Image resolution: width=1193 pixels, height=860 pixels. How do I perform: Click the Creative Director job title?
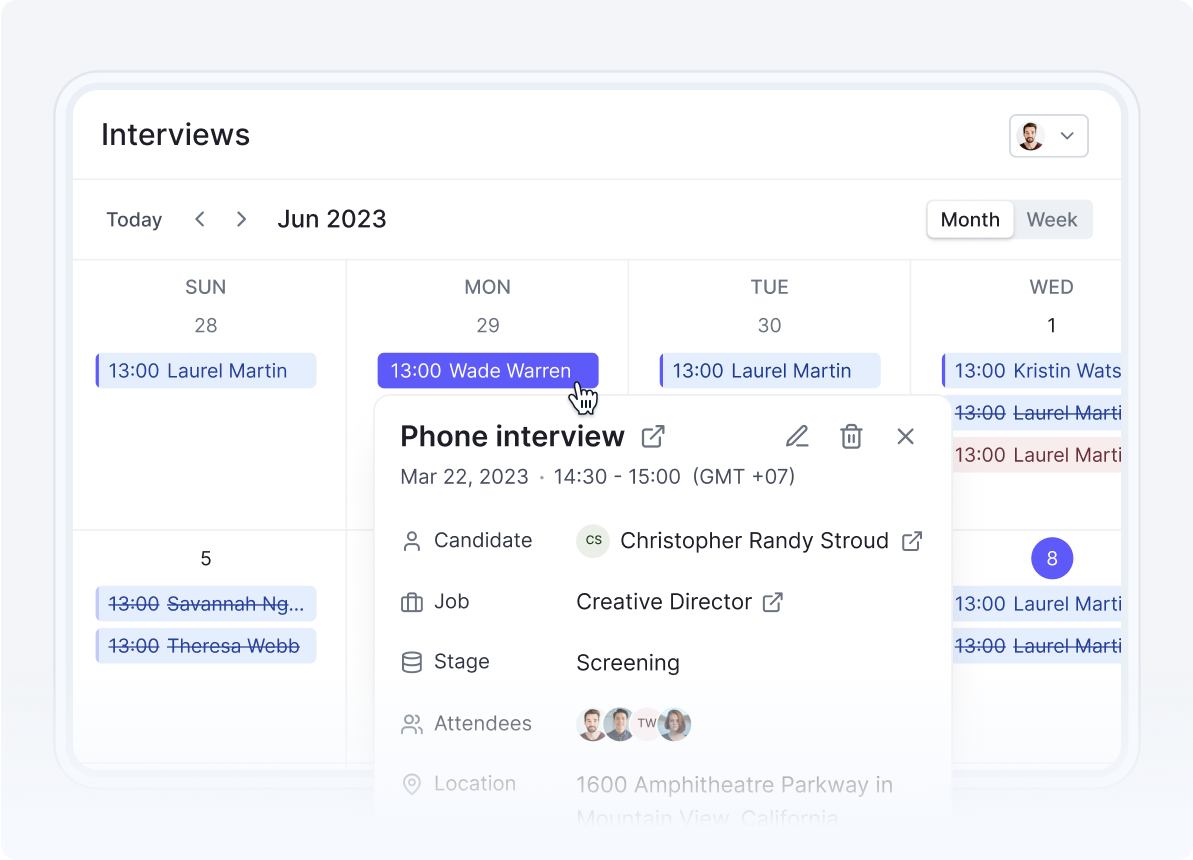click(663, 602)
